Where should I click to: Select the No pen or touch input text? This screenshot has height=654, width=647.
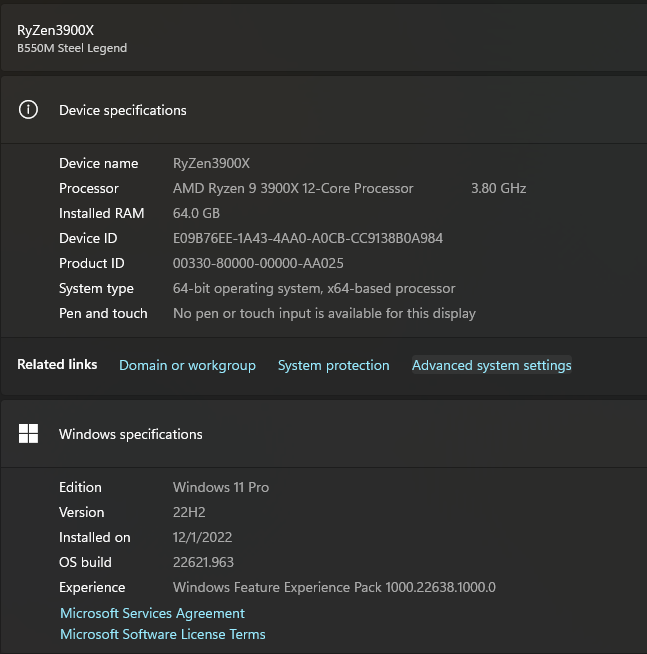tap(324, 313)
